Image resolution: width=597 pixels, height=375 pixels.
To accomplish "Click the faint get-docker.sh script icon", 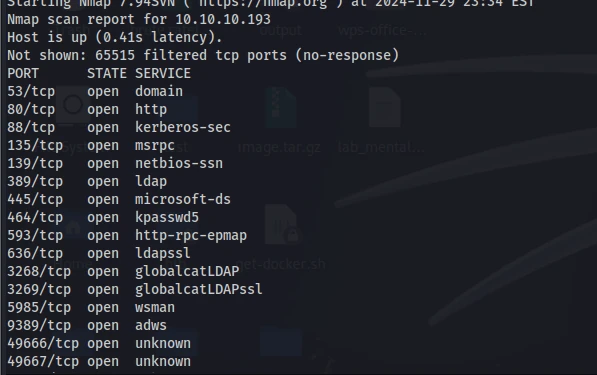I will click(281, 225).
